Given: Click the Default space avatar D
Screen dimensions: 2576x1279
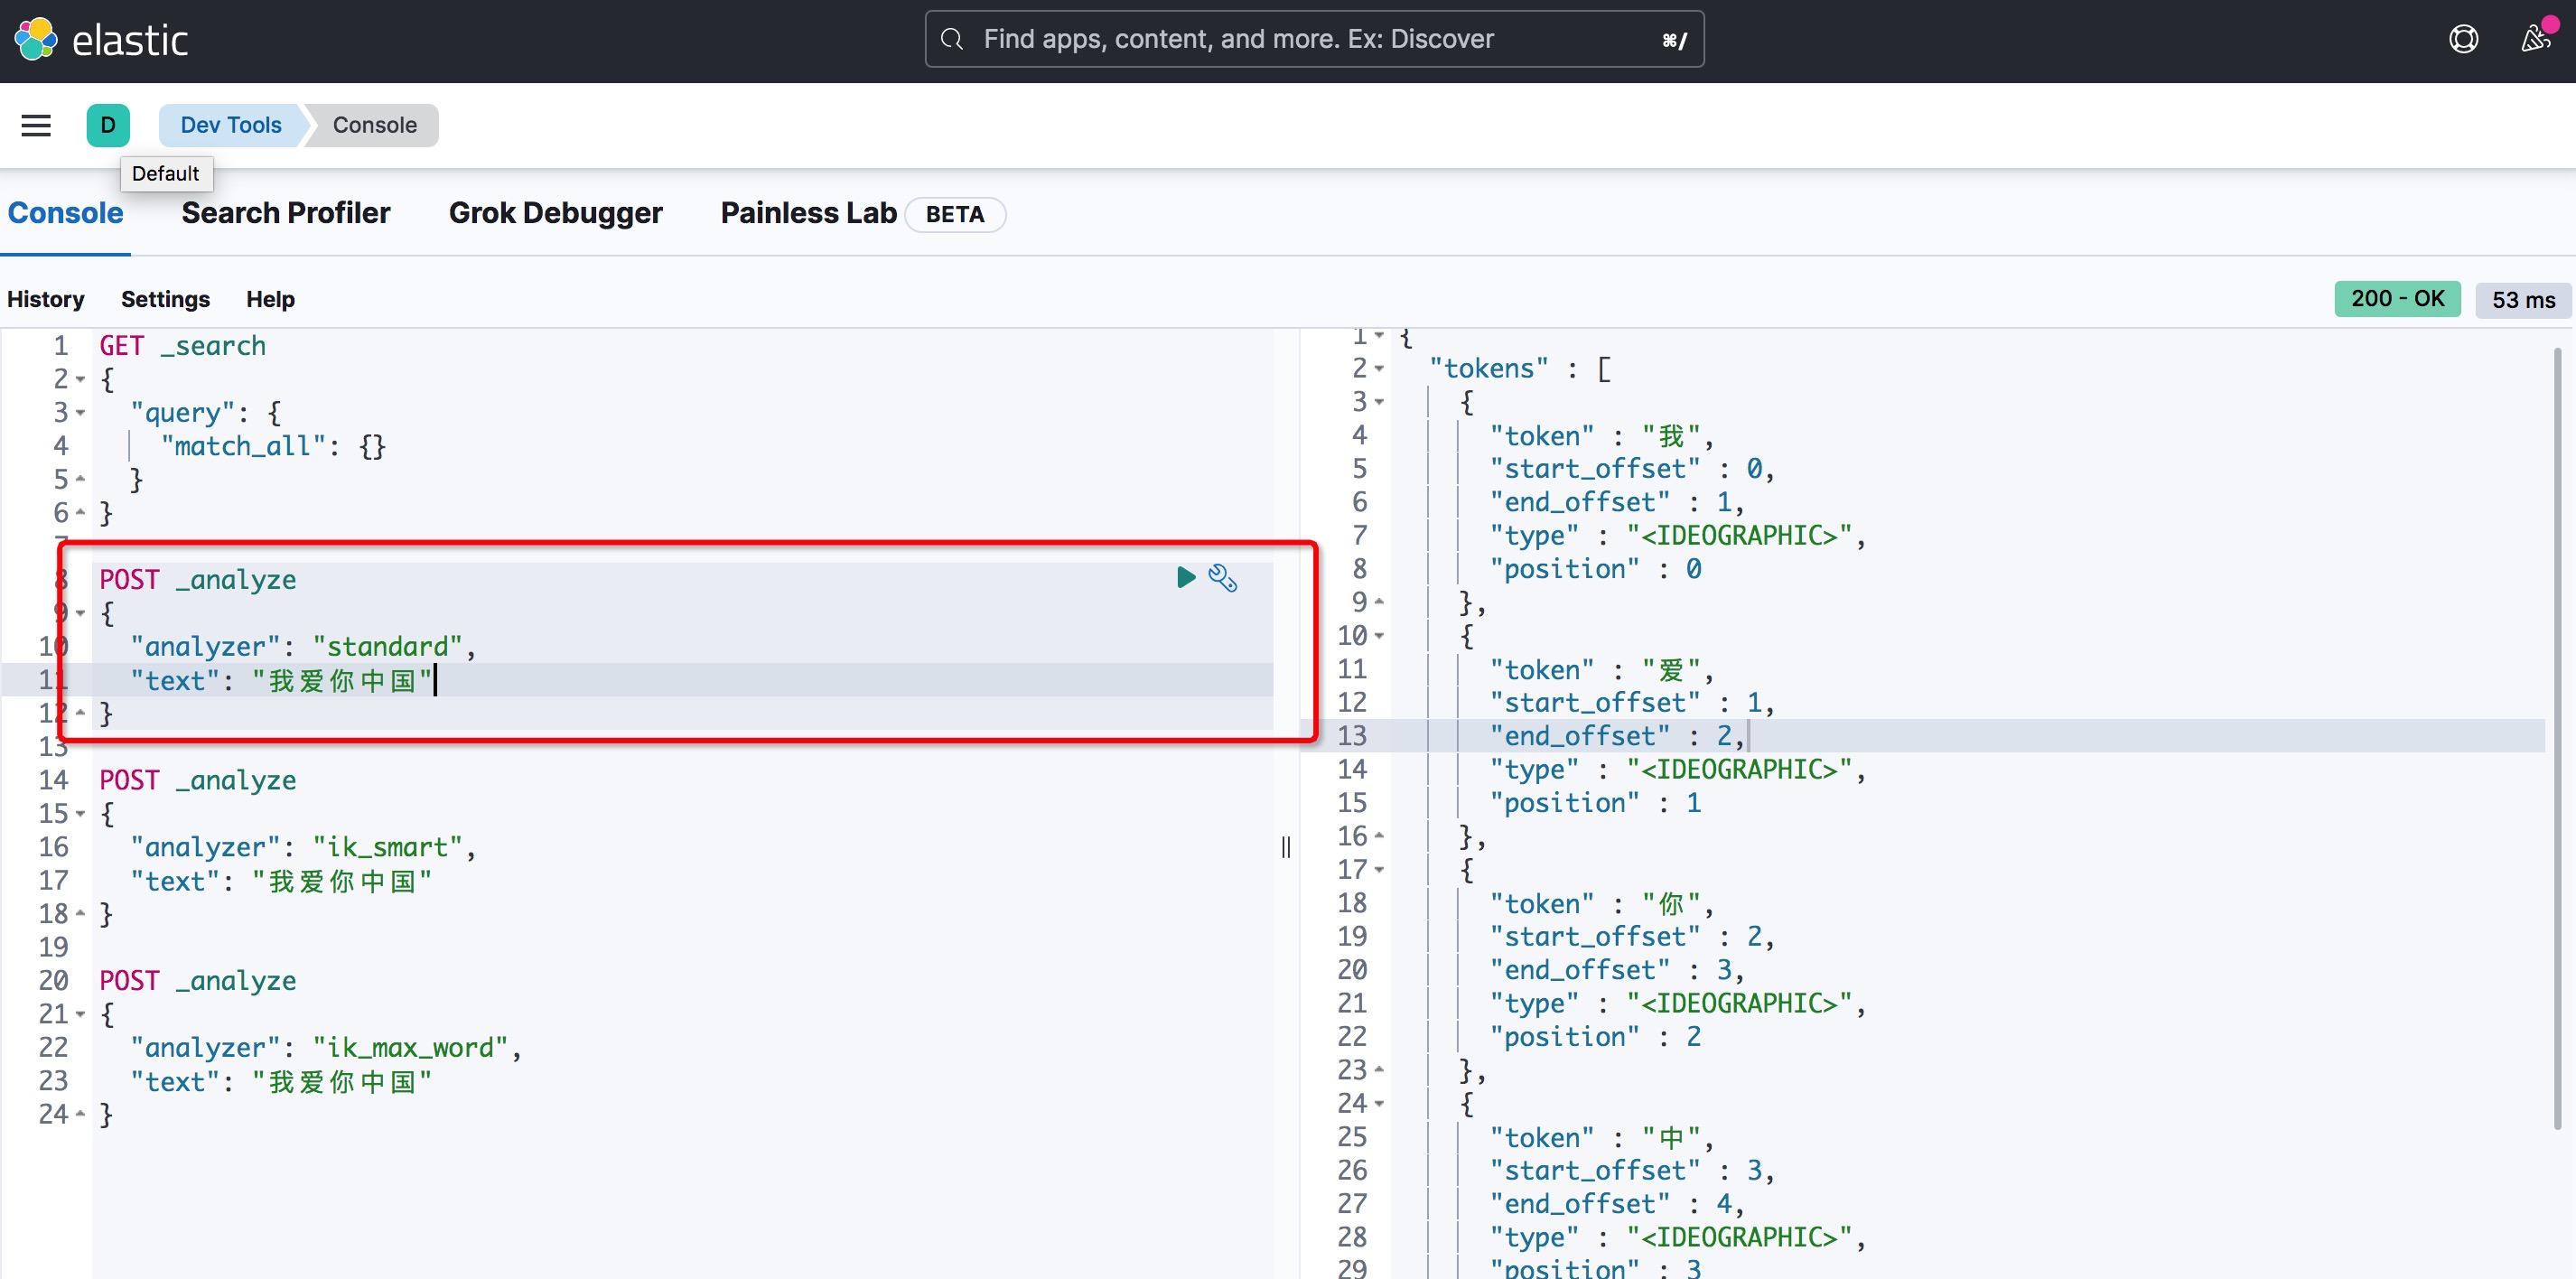Looking at the screenshot, I should tap(108, 125).
